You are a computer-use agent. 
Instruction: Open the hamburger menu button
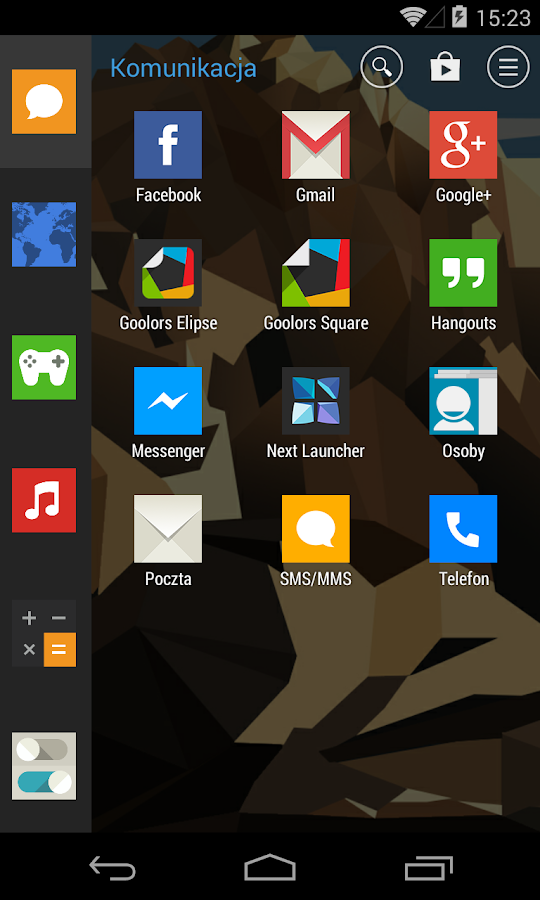pyautogui.click(x=508, y=67)
